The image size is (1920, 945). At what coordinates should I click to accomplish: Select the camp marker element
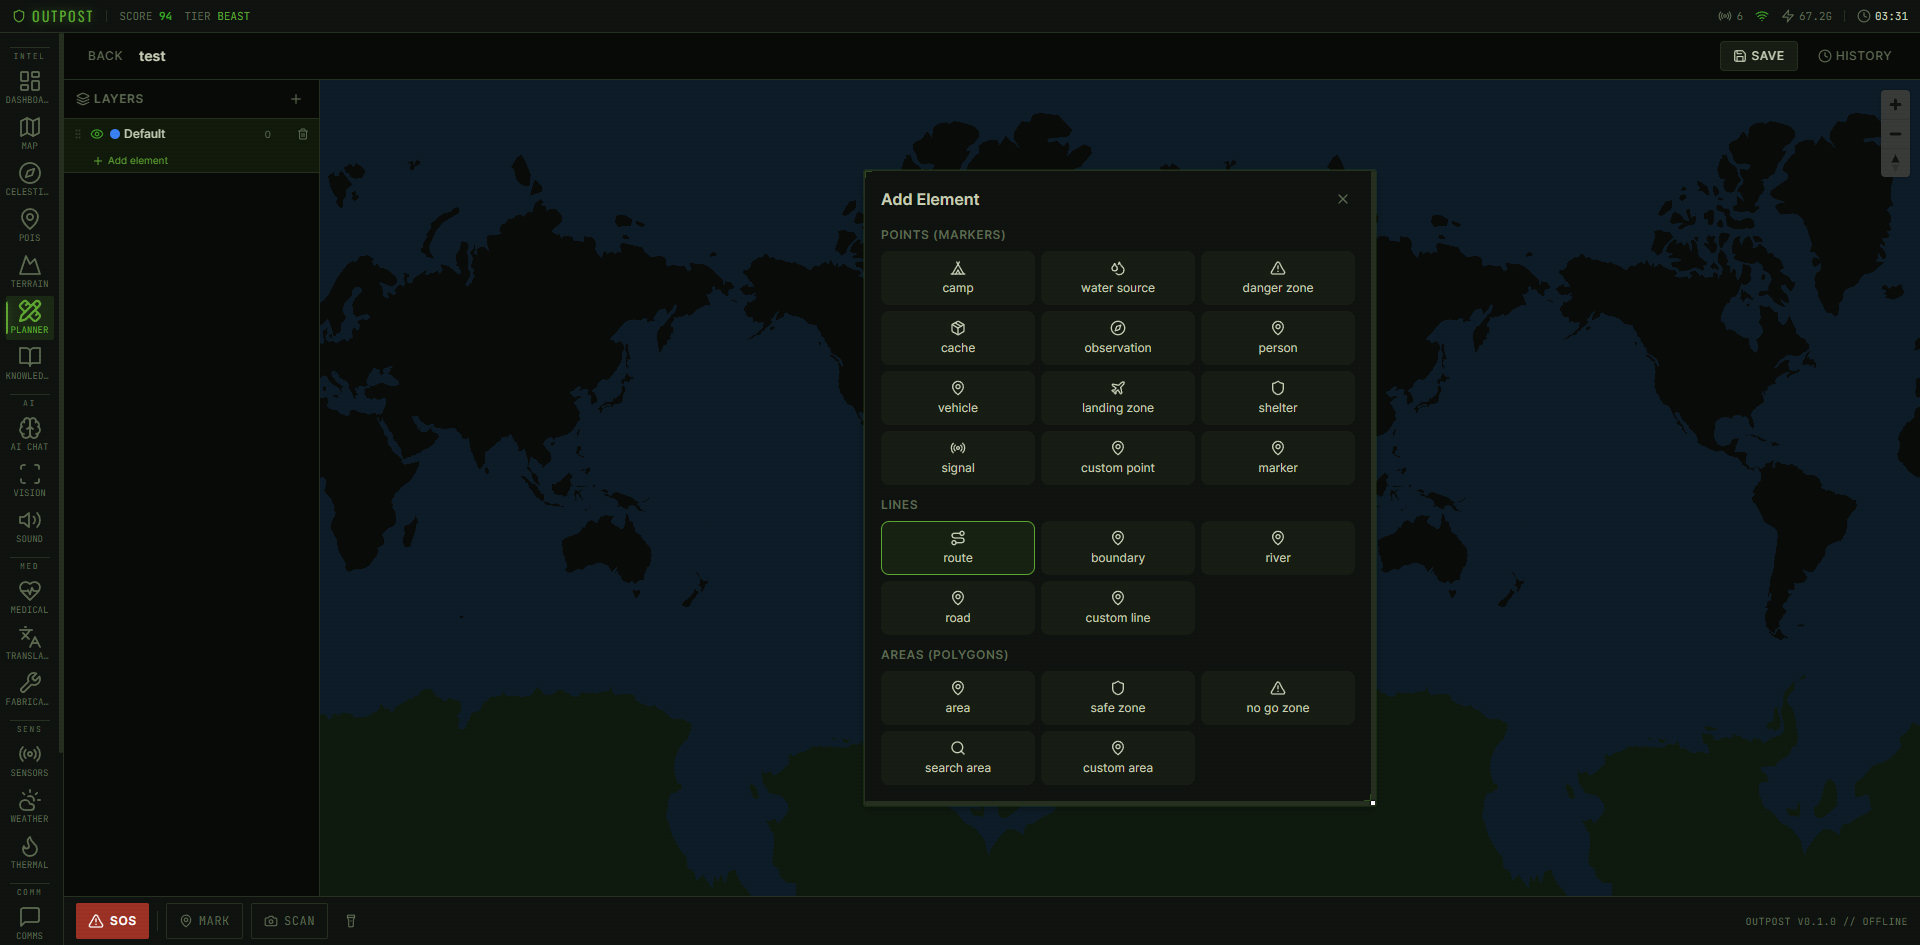click(x=957, y=278)
